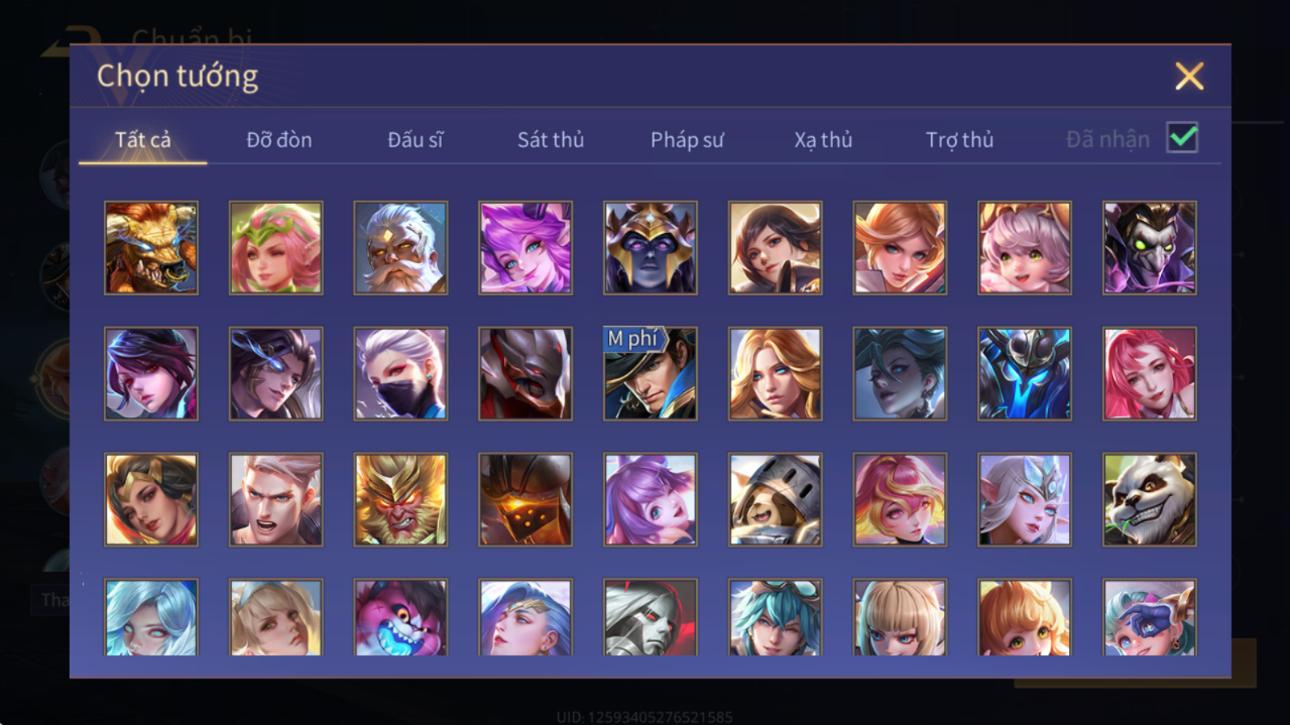
Task: Filter heroes by Xạ thủ
Action: point(823,140)
